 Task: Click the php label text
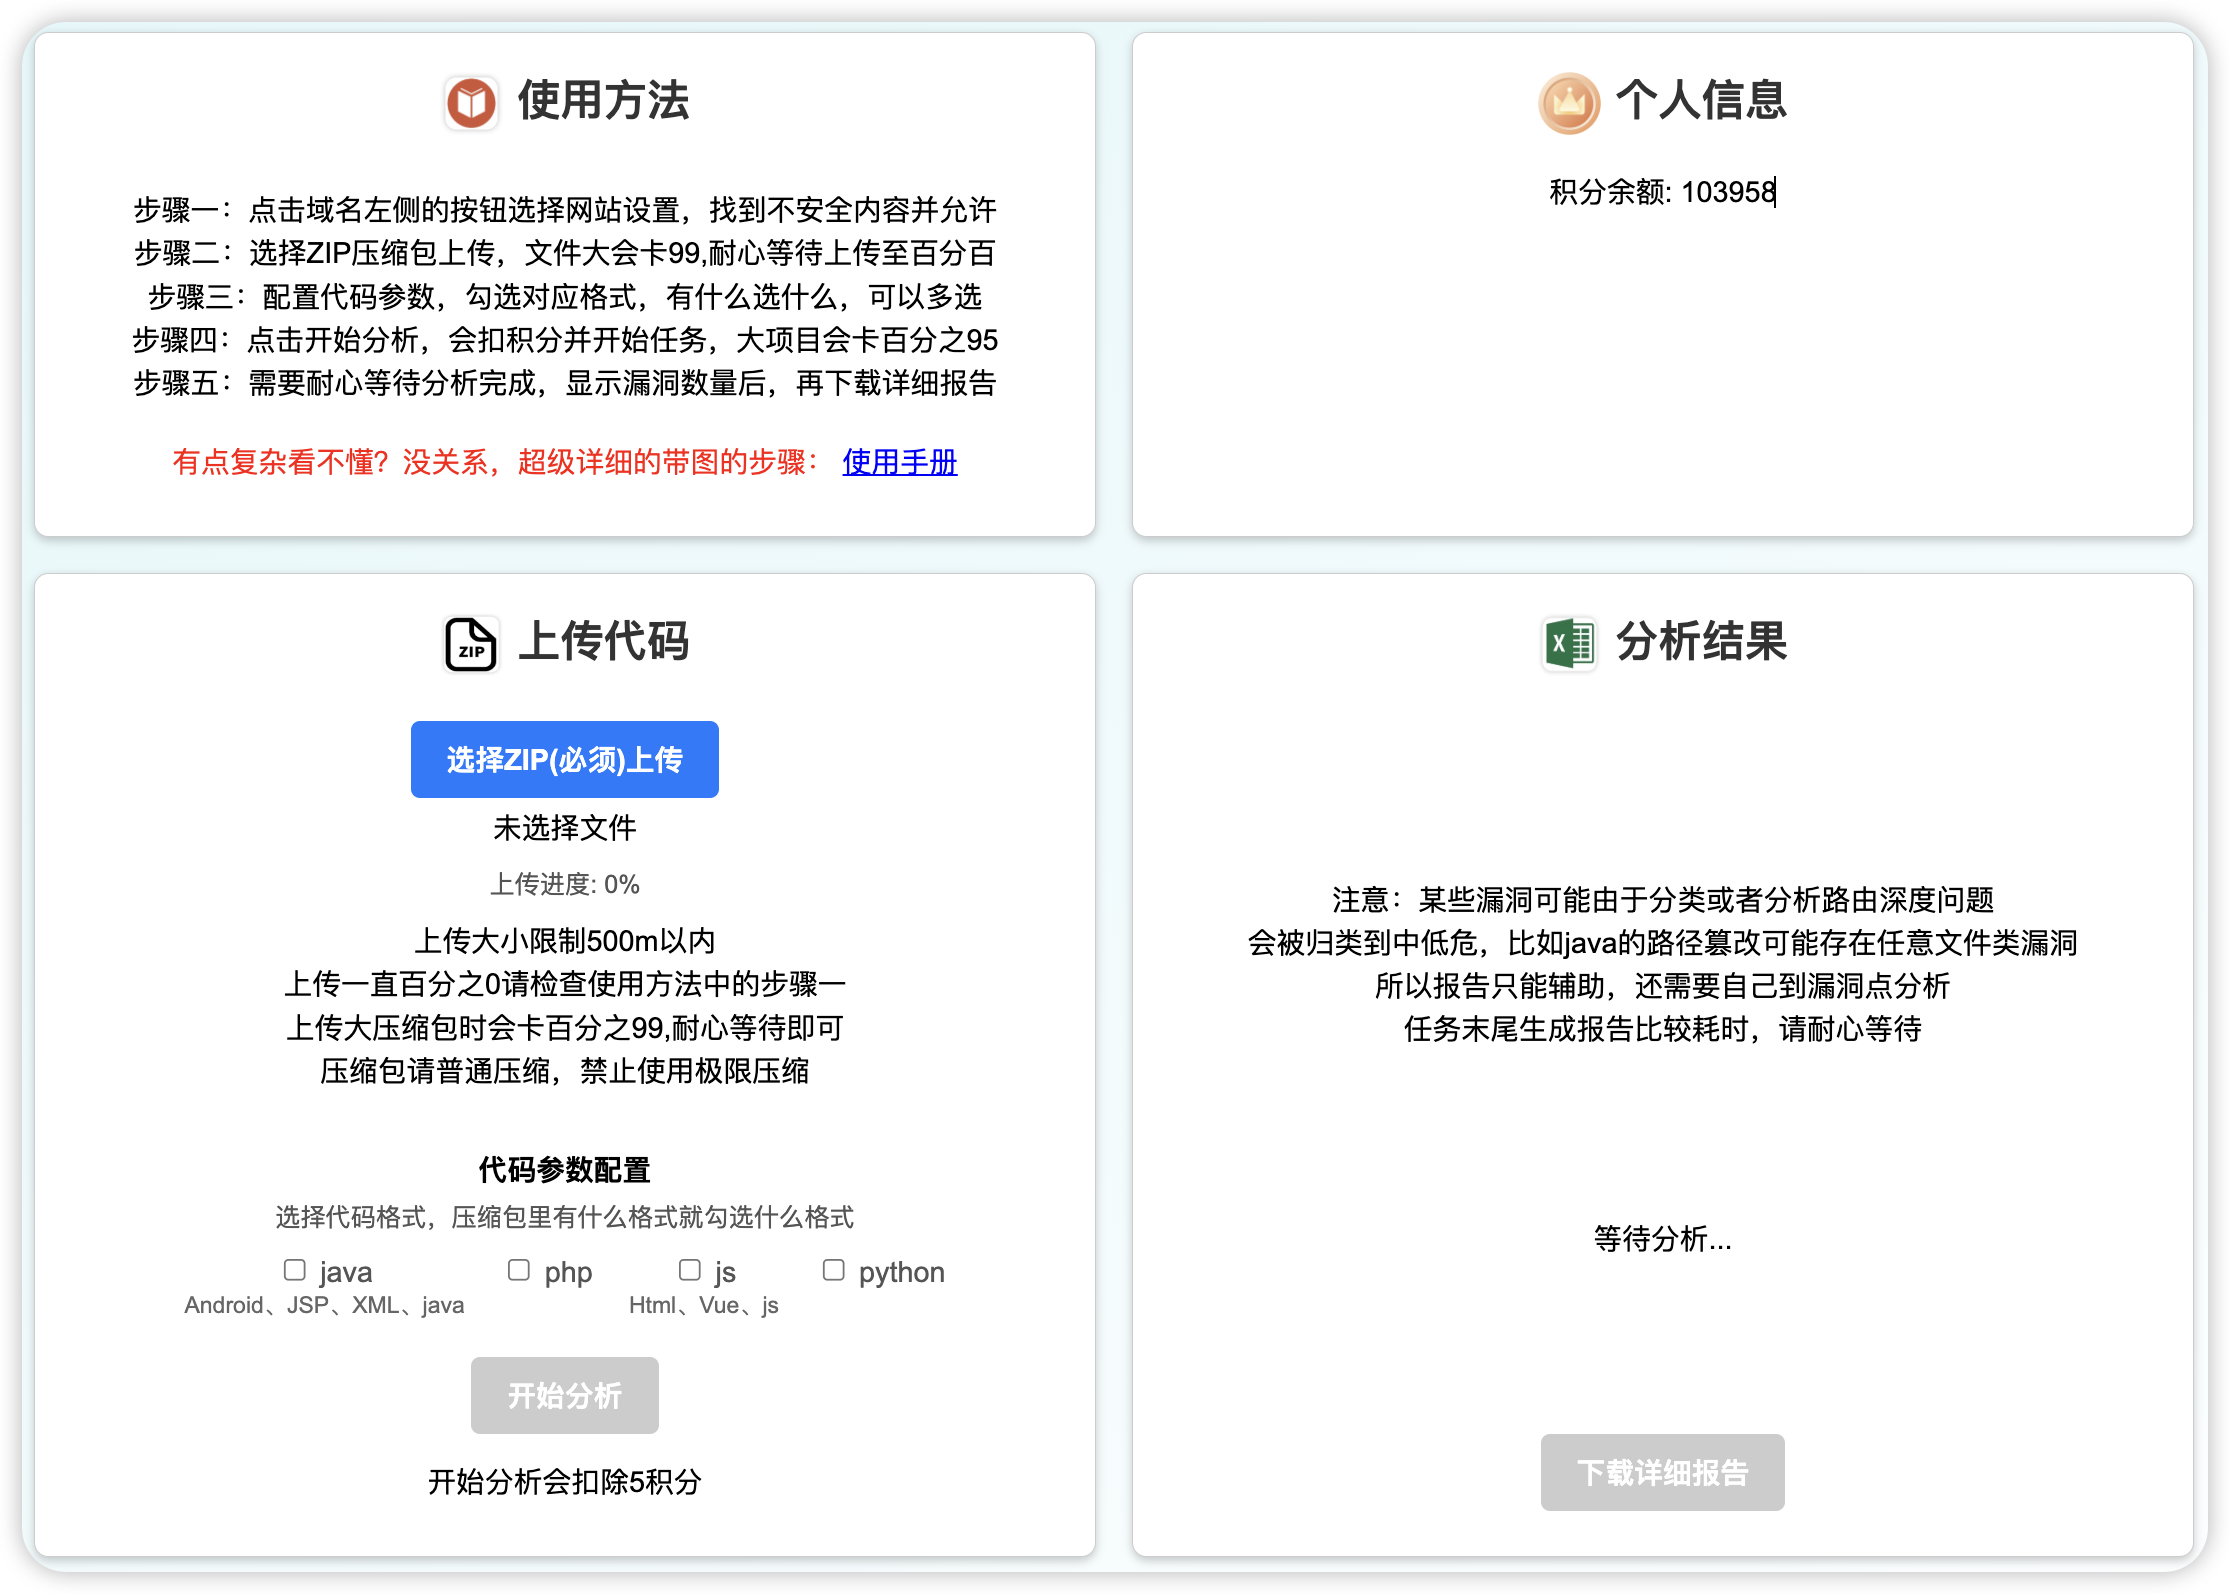568,1272
